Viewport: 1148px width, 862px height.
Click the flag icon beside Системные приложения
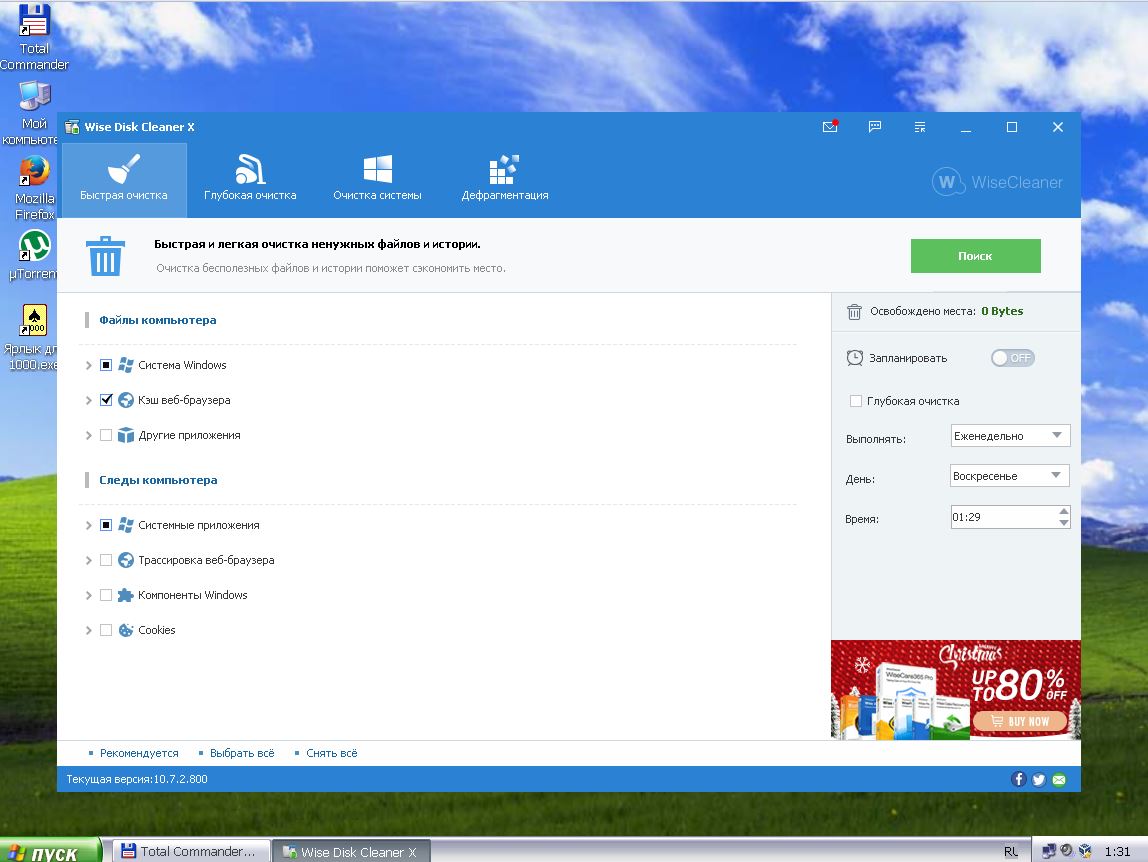click(x=126, y=525)
